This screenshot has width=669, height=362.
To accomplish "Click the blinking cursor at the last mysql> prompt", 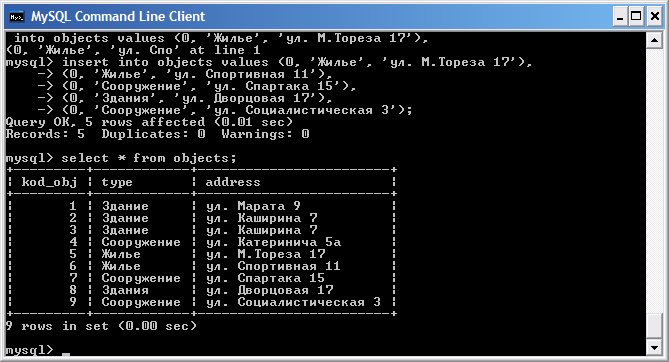I will [65, 354].
